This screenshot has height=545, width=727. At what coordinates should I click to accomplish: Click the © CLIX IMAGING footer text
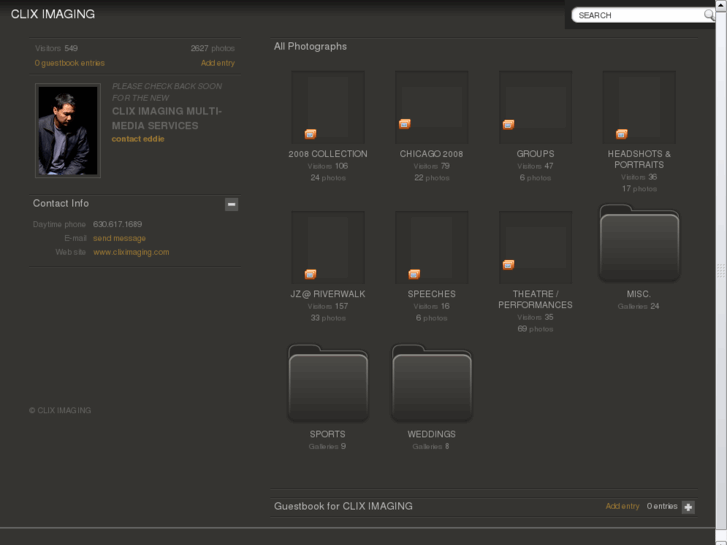(60, 410)
